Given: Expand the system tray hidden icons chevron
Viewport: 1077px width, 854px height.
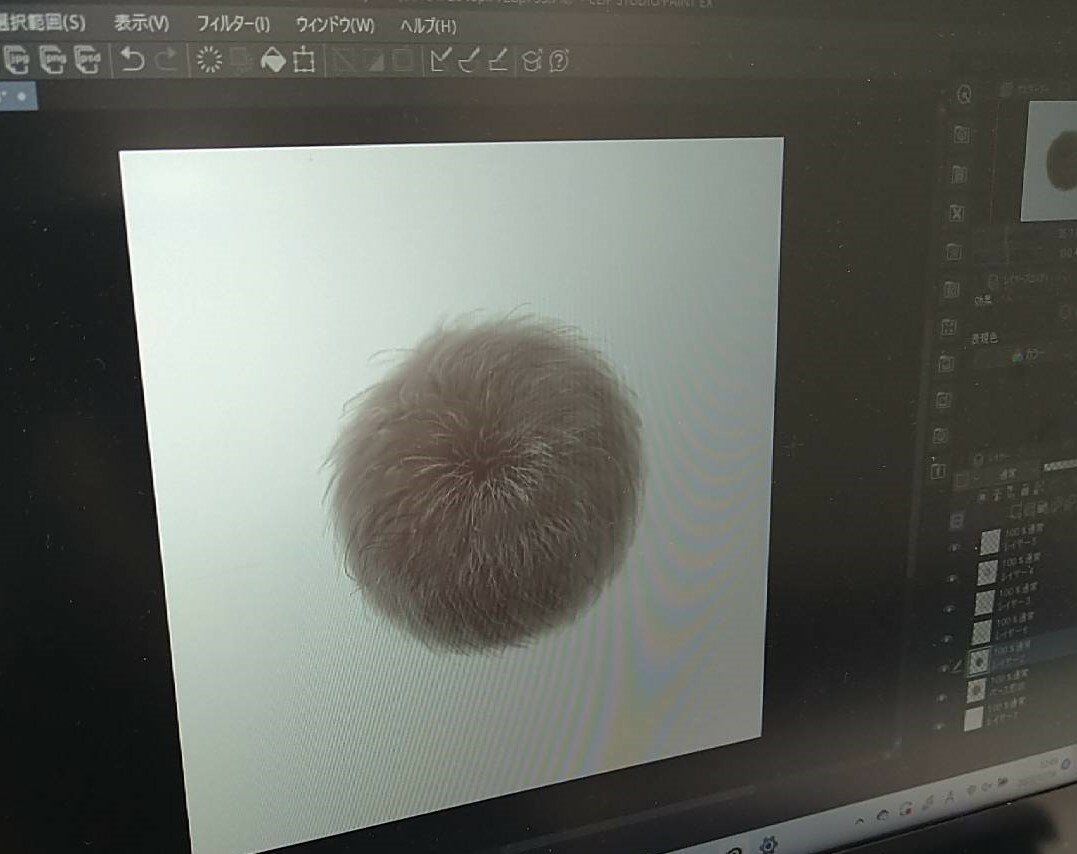Looking at the screenshot, I should click(x=861, y=821).
